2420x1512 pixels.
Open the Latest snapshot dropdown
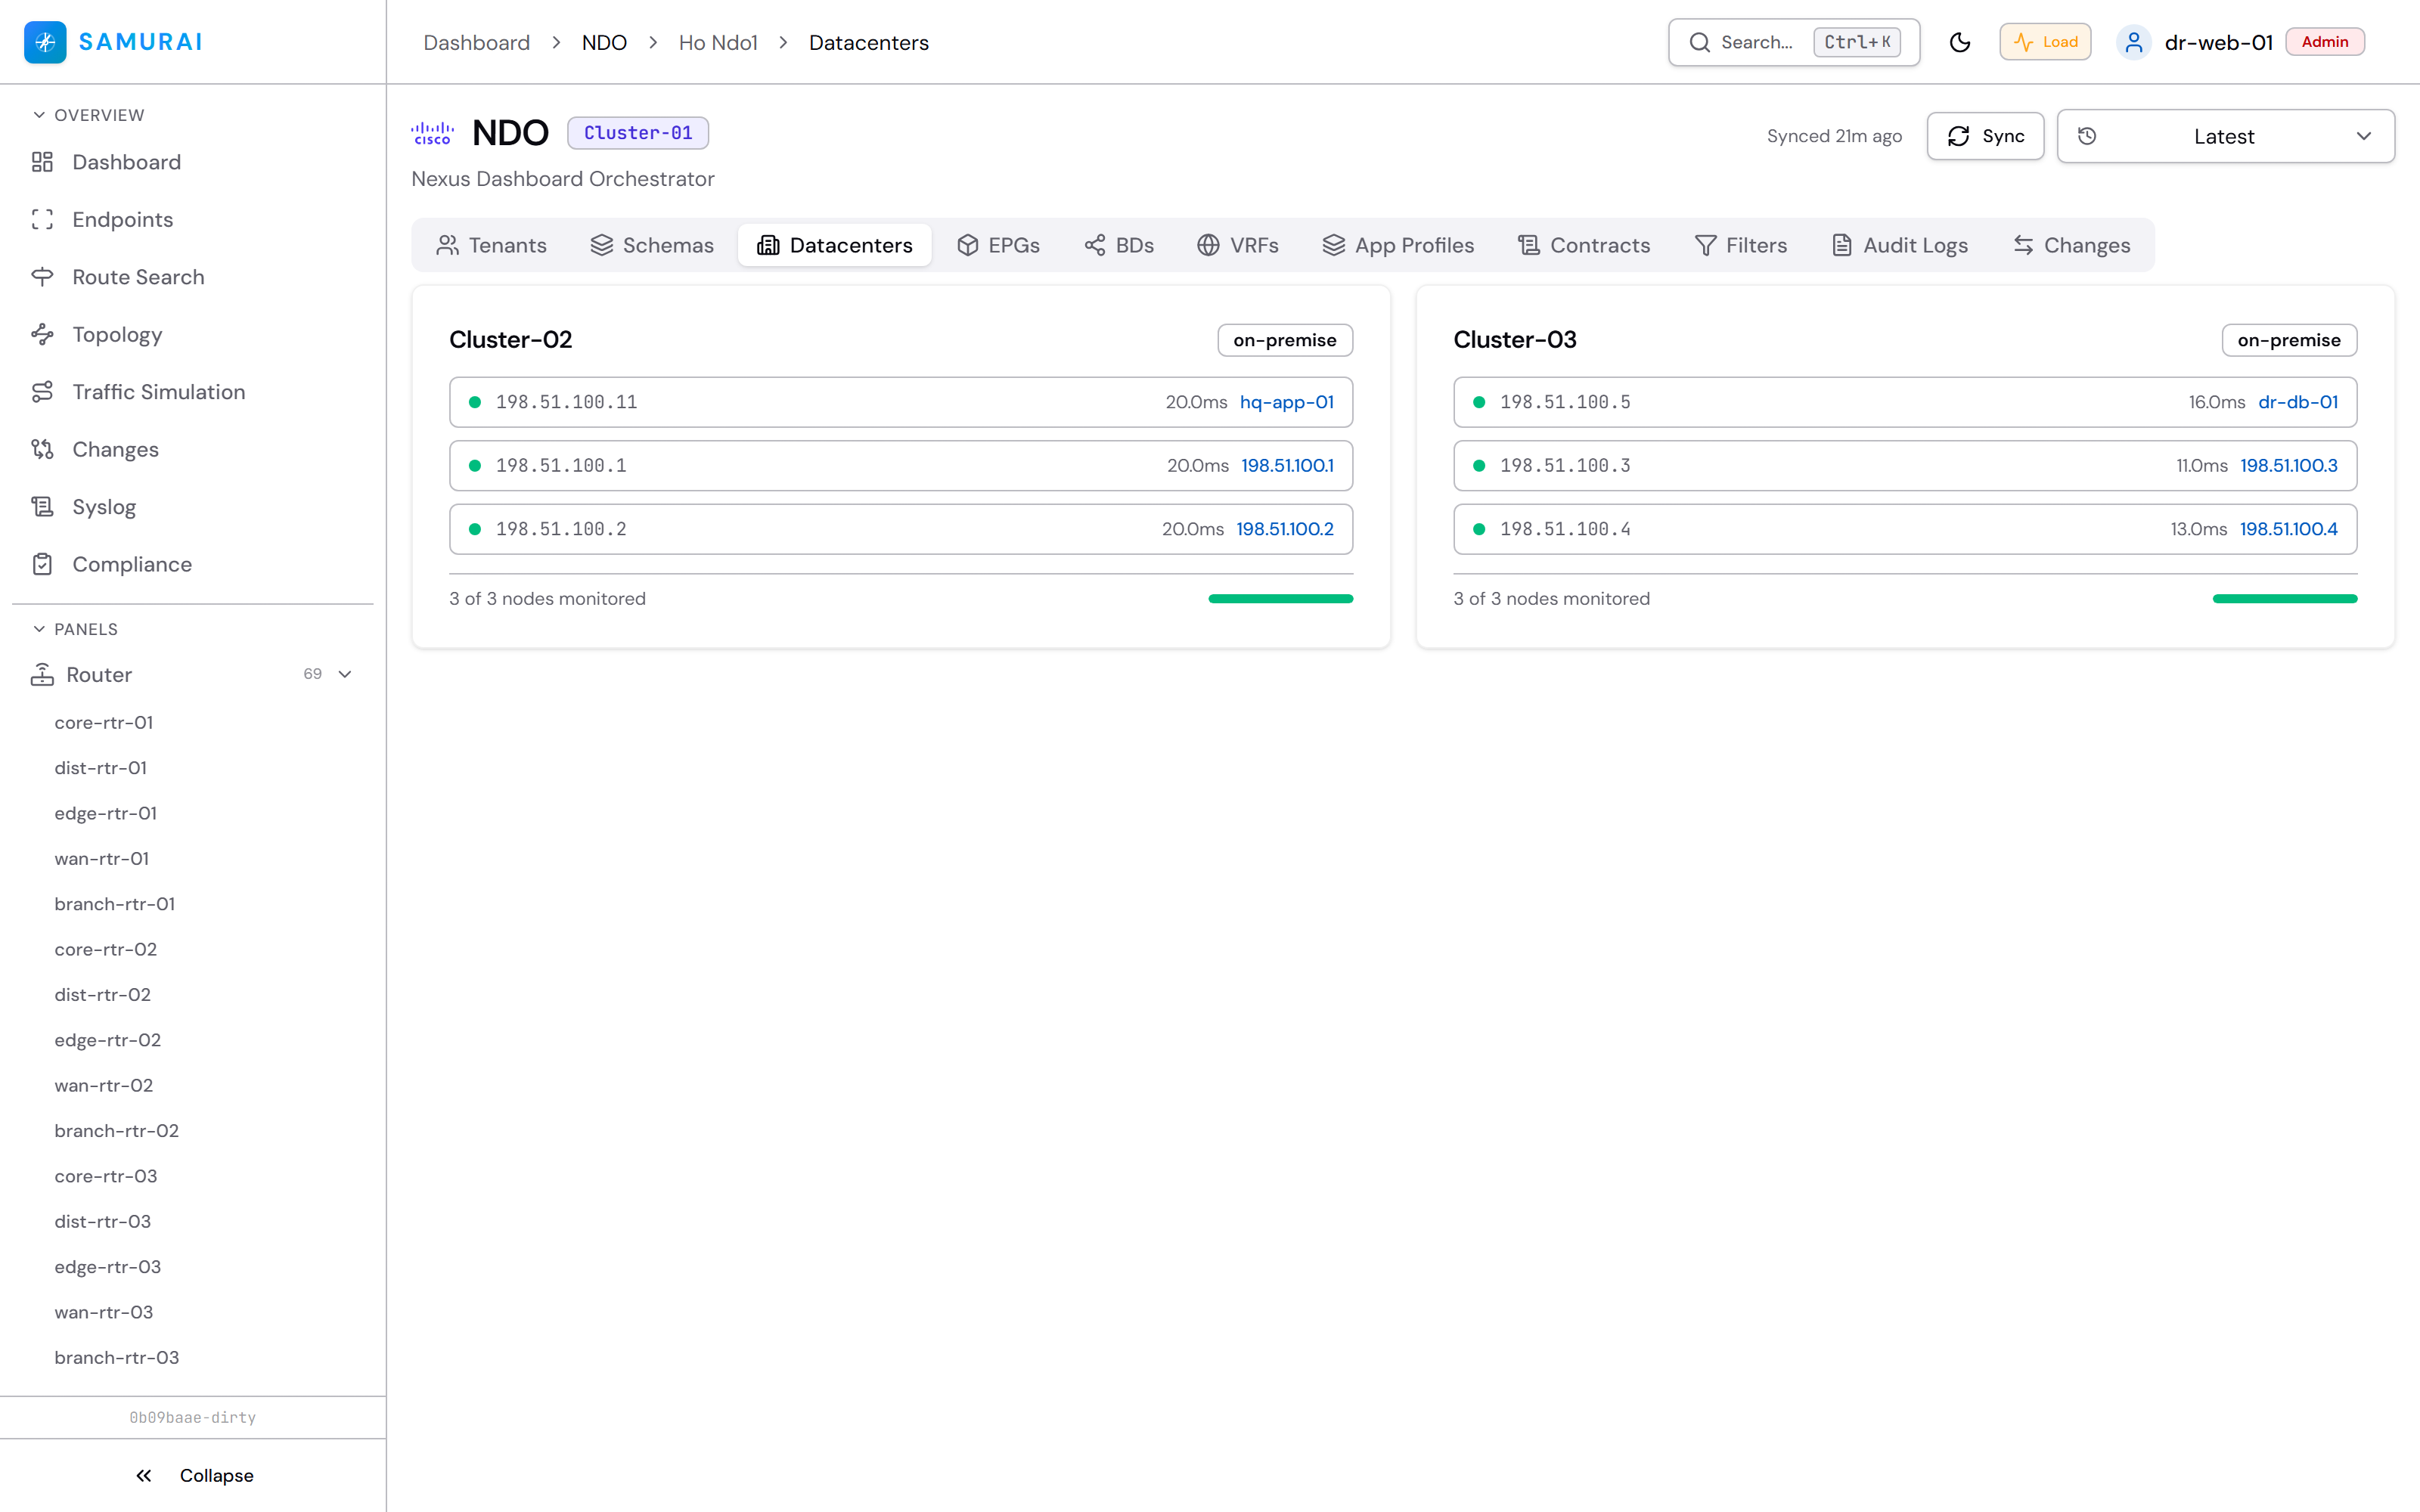[2225, 136]
